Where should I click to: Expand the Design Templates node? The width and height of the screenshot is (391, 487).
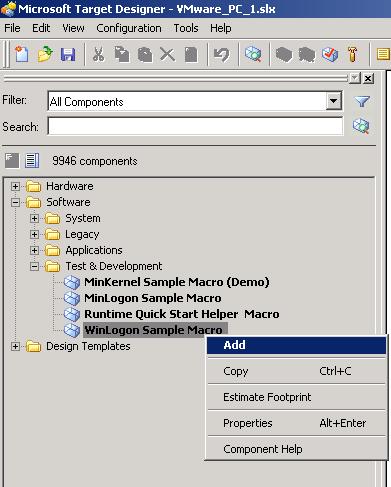pos(15,346)
